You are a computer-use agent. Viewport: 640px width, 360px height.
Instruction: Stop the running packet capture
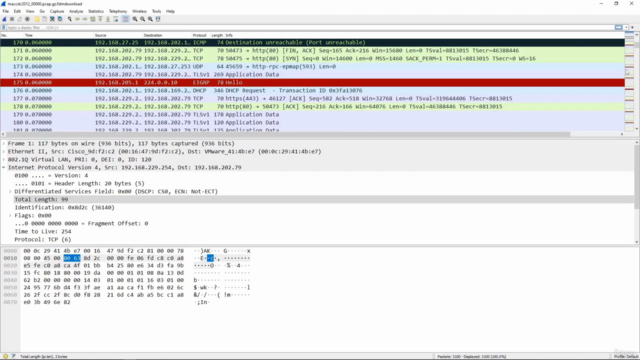[x=12, y=19]
